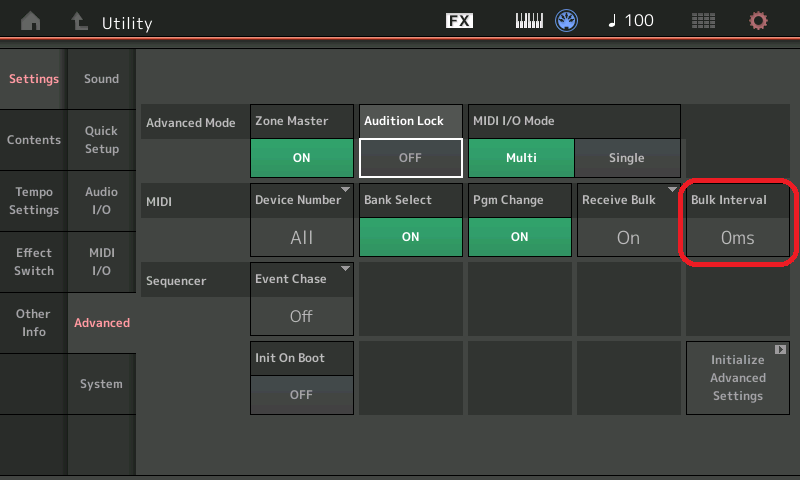This screenshot has width=800, height=480.
Task: Toggle Init On Boot switch
Action: [x=301, y=394]
